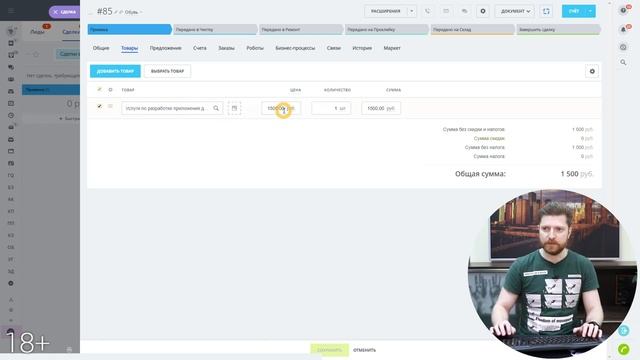640x360 pixels.
Task: Expand the Счёт button dropdown arrow
Action: tap(590, 11)
